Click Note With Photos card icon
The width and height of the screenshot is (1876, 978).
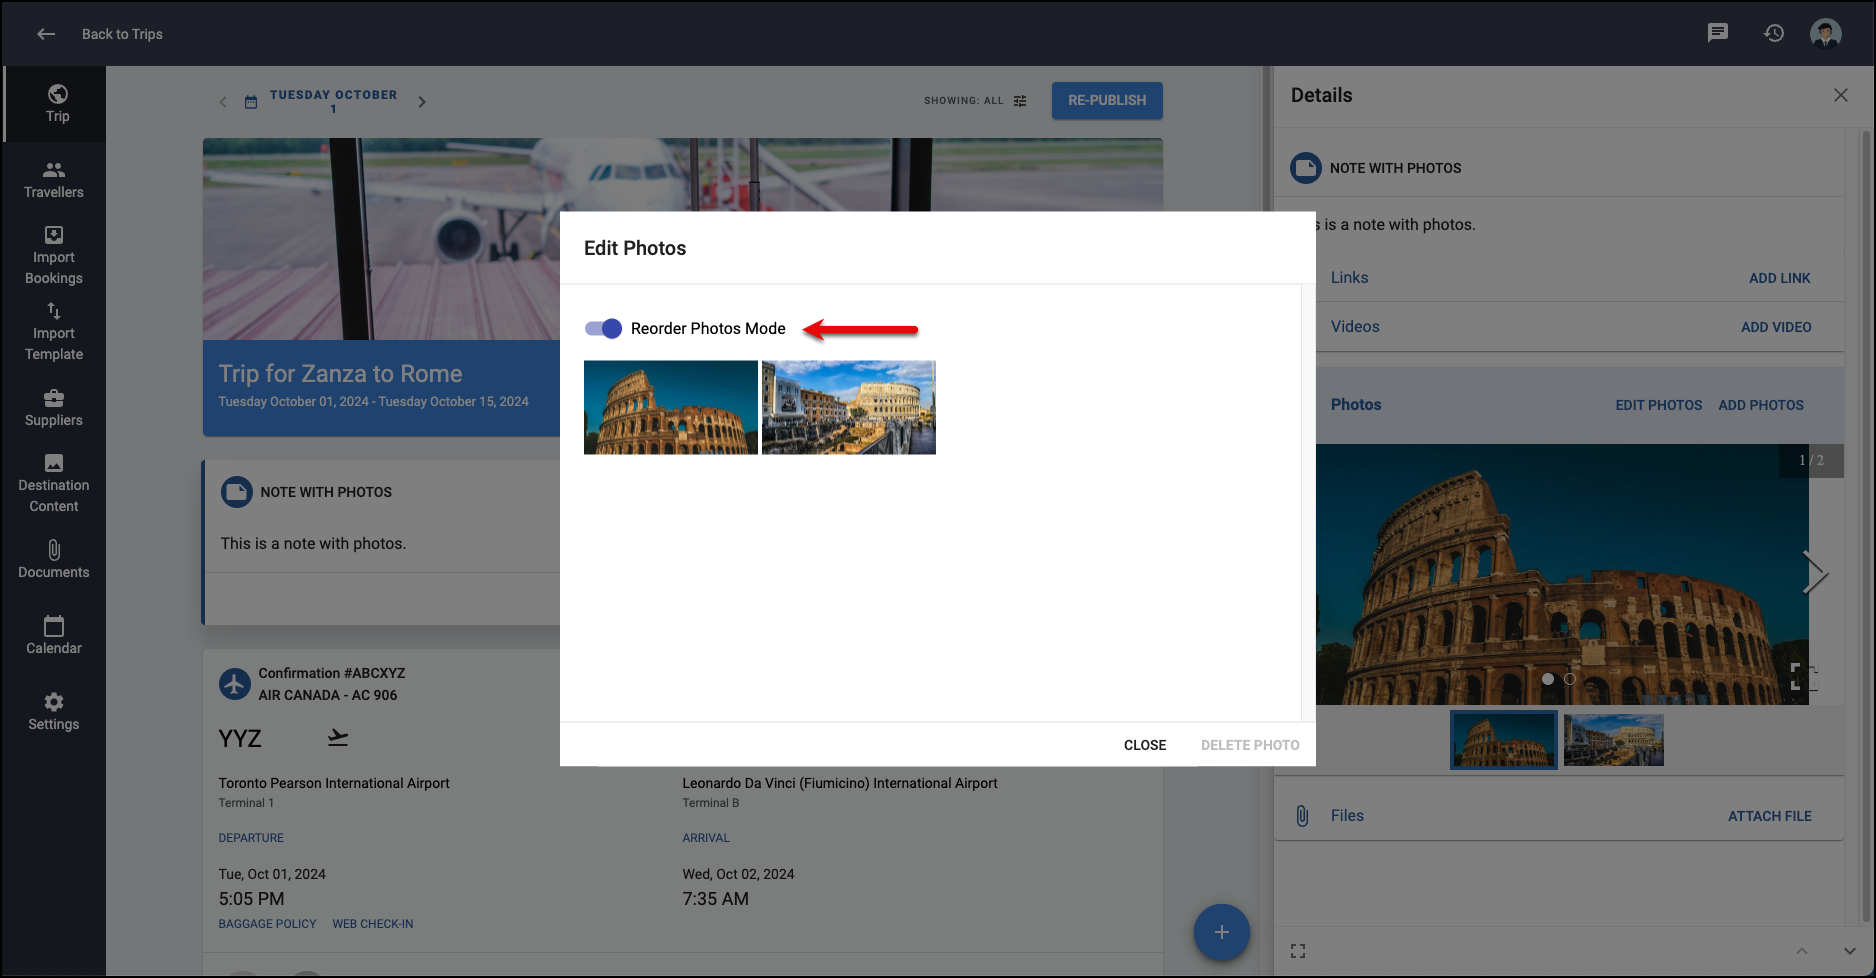[x=237, y=492]
